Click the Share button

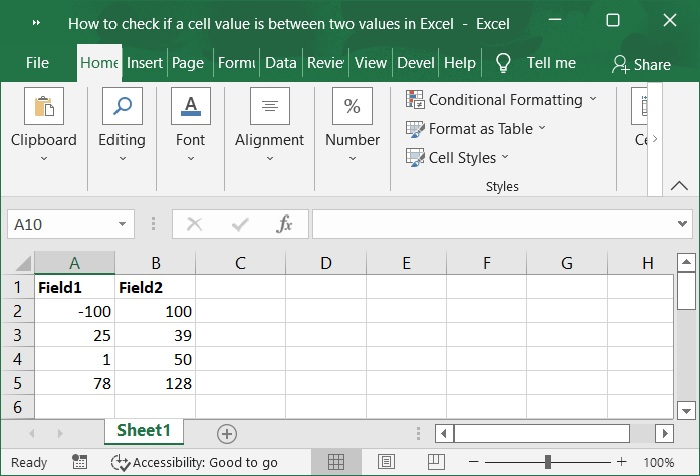(x=641, y=64)
